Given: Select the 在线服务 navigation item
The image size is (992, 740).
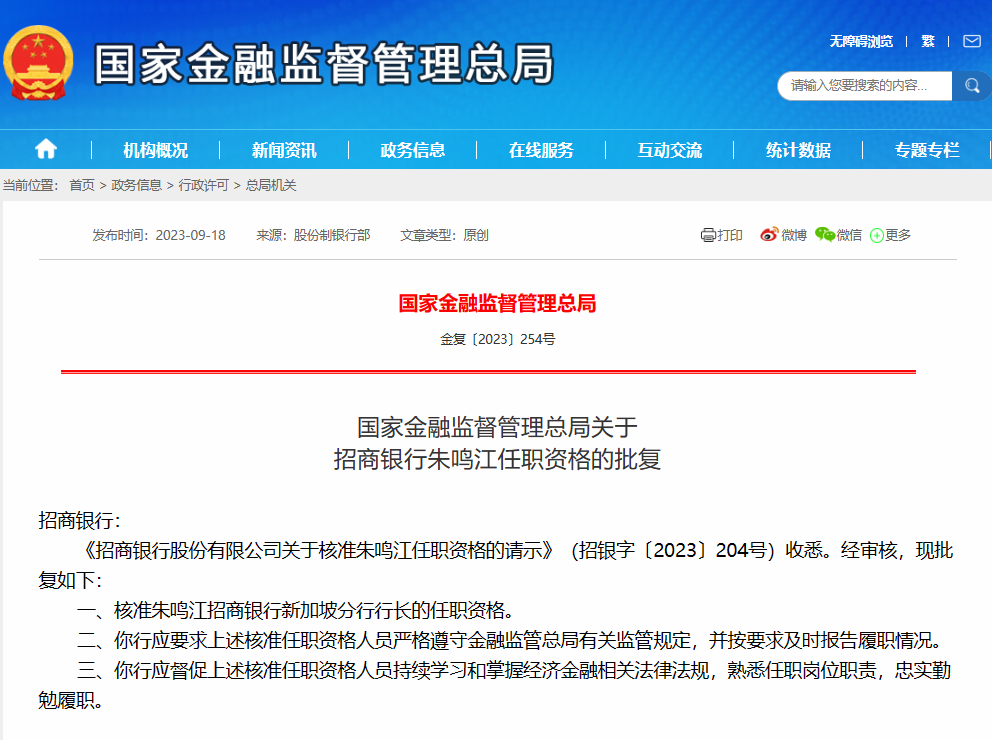Looking at the screenshot, I should click(x=541, y=150).
